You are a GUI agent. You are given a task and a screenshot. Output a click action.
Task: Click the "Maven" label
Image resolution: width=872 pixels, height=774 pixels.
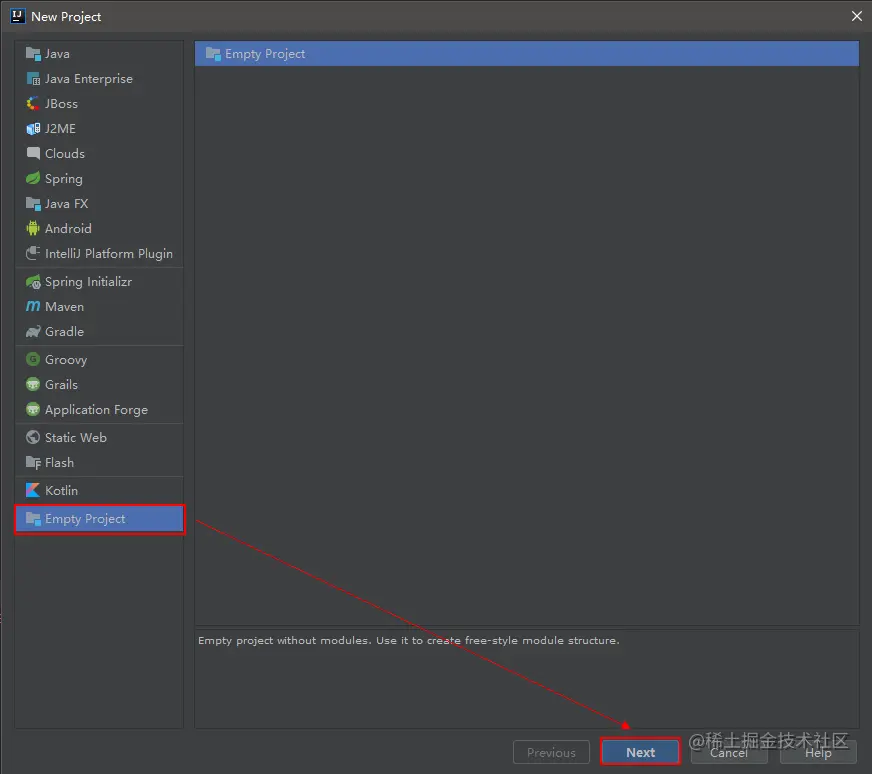(65, 306)
